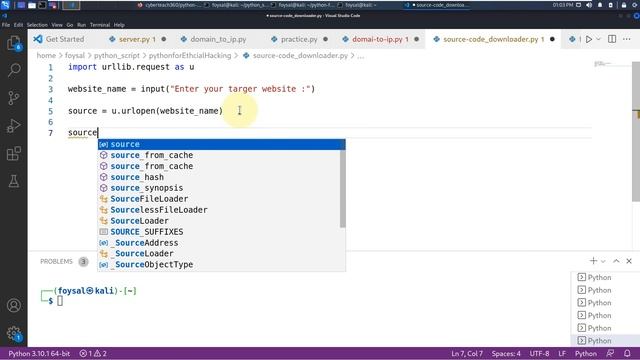The image size is (640, 360).
Task: Add a new terminal with plus icon
Action: coord(593,261)
